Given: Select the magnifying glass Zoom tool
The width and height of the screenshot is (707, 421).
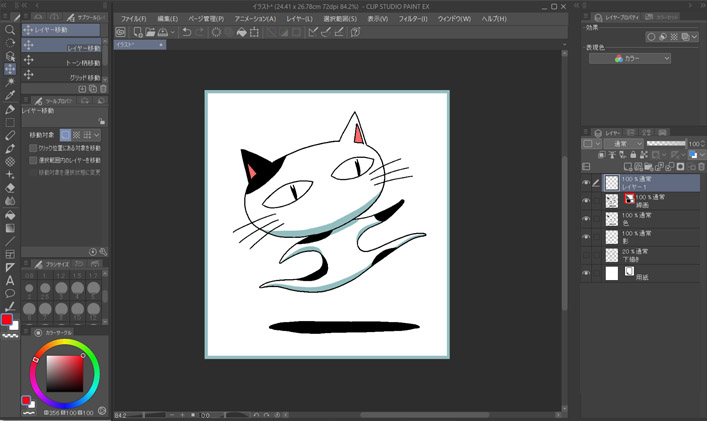Looking at the screenshot, I should pos(10,30).
